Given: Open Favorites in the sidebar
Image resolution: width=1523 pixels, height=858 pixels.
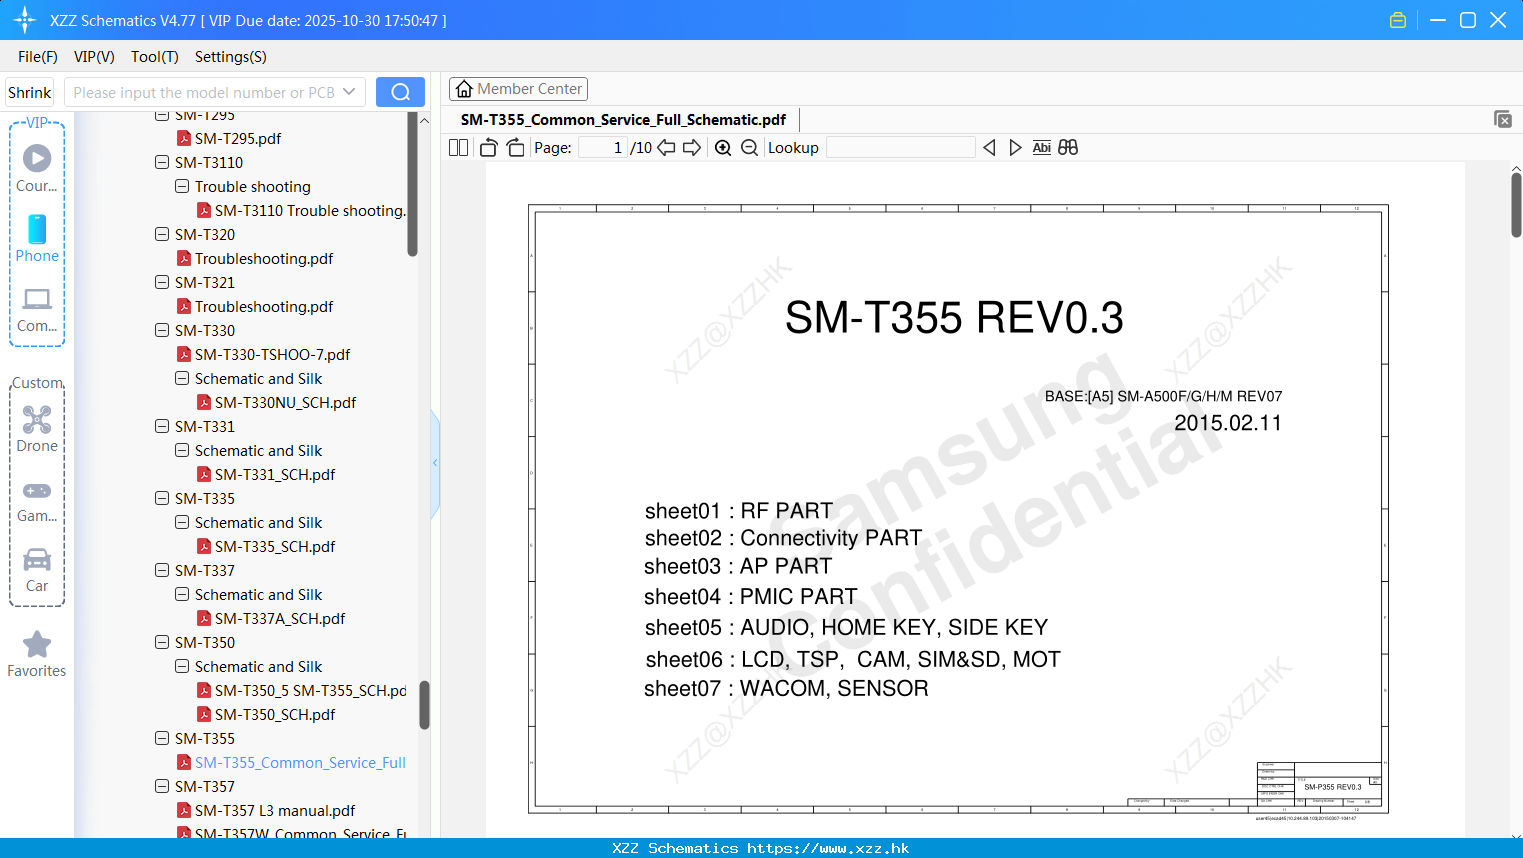Looking at the screenshot, I should pyautogui.click(x=37, y=655).
